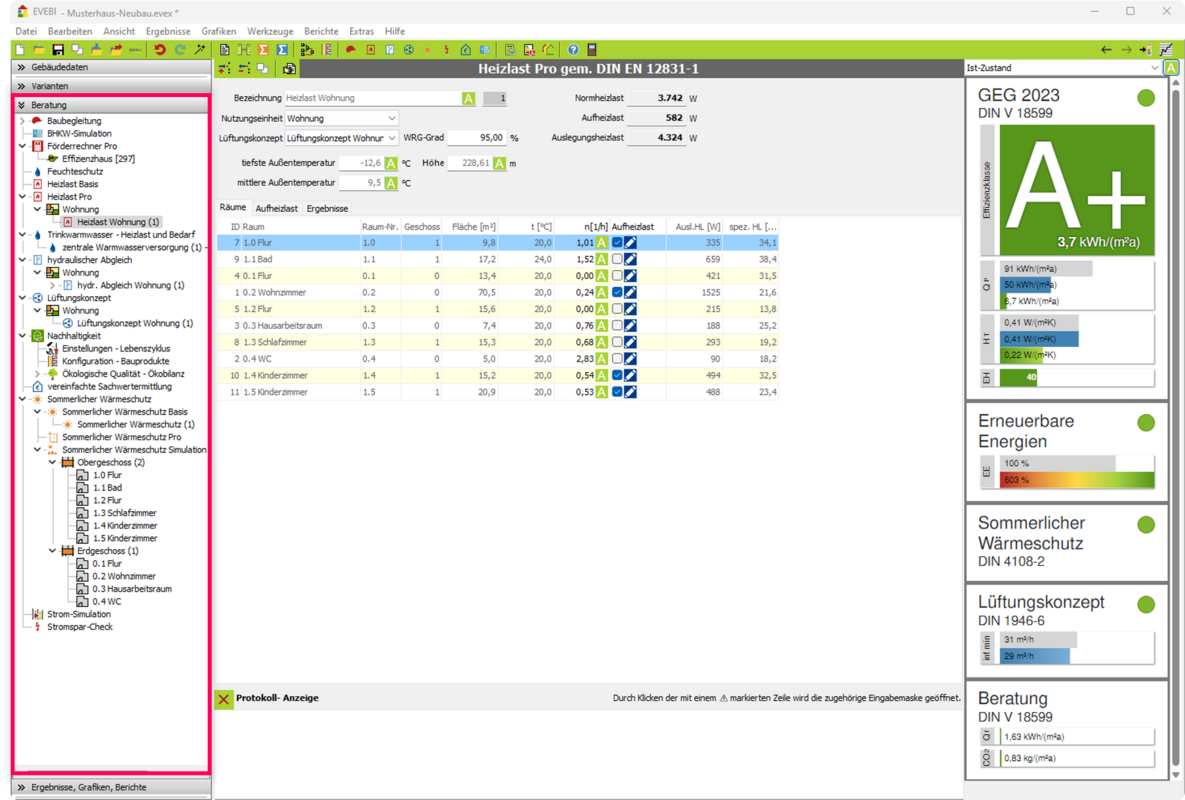This screenshot has height=800, width=1185.
Task: Open the Strom-Simulation tree entry
Action: [x=78, y=614]
